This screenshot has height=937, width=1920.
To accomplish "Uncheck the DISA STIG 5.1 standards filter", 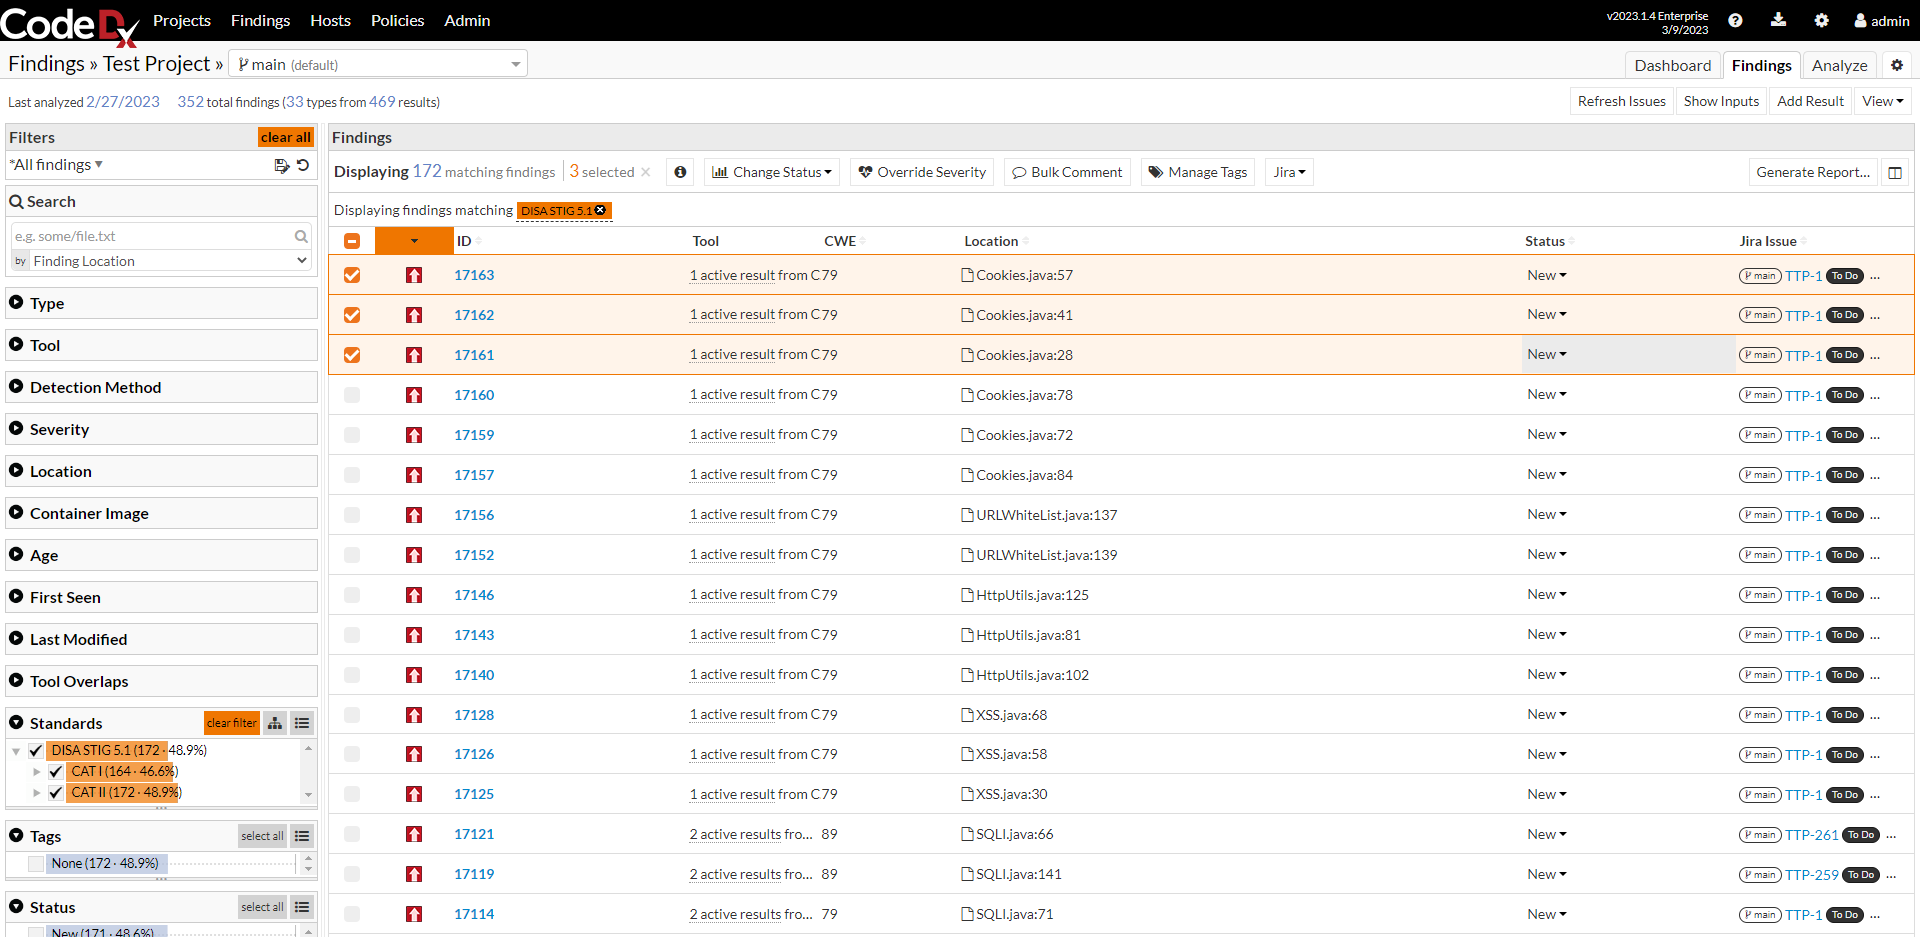I will click(x=36, y=750).
